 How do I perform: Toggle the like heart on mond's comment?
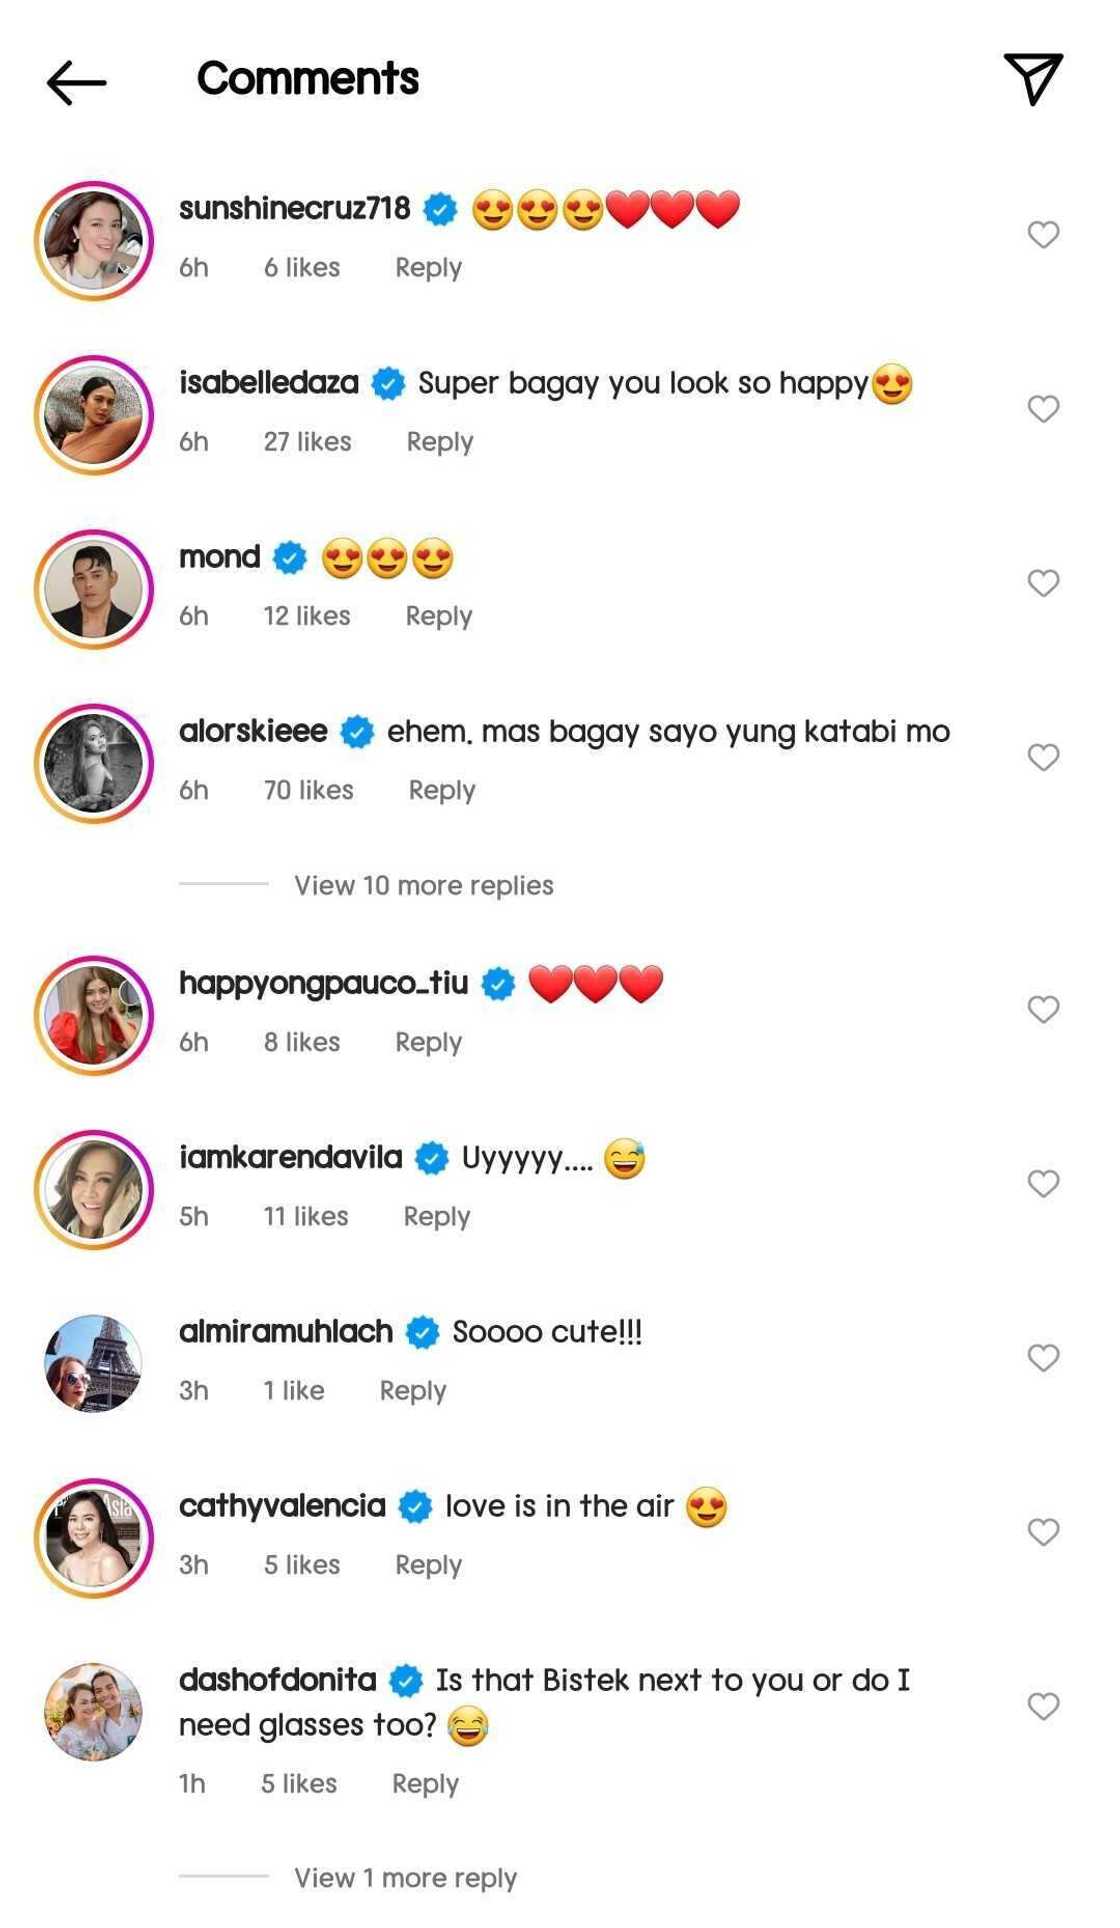click(x=1043, y=583)
